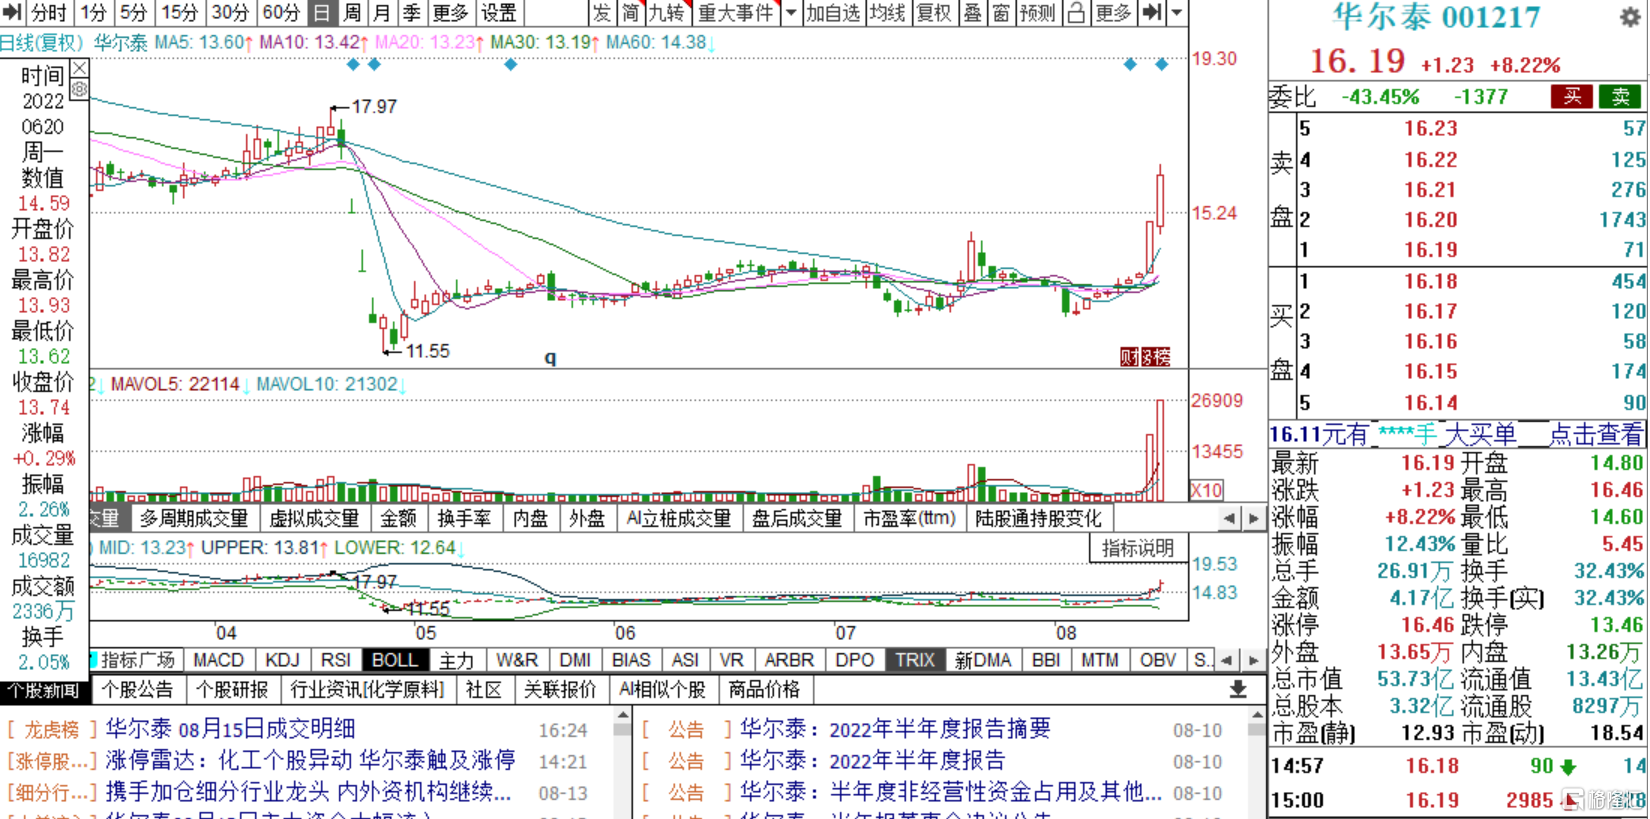Switch to 分时 intraday chart

tap(48, 13)
